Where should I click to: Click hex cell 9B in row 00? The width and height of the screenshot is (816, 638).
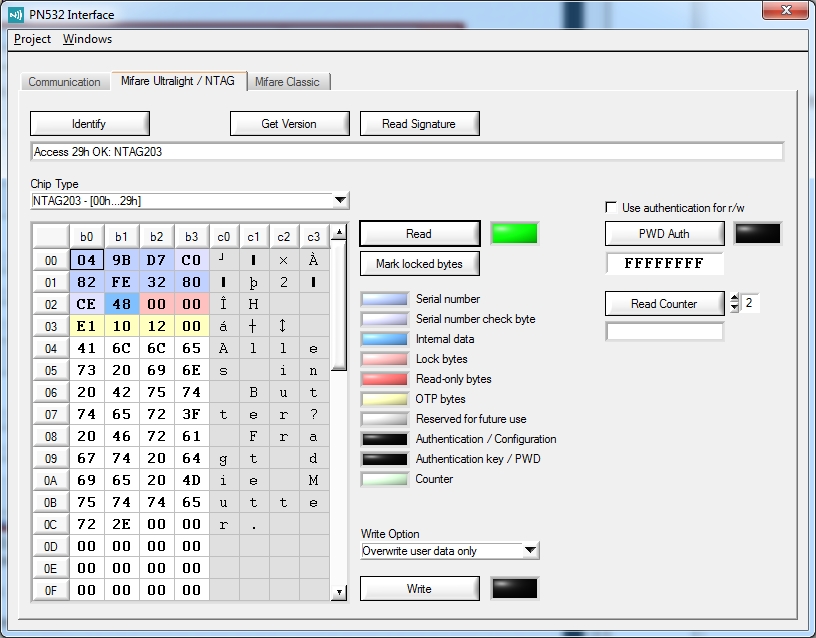pyautogui.click(x=122, y=260)
